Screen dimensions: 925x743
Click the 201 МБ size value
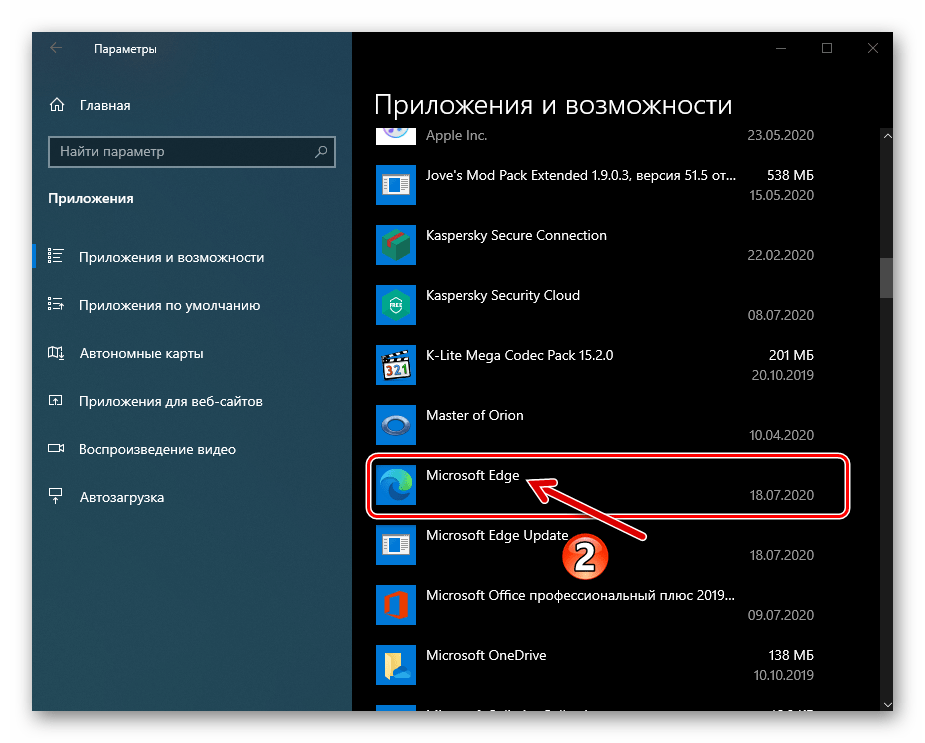[791, 355]
